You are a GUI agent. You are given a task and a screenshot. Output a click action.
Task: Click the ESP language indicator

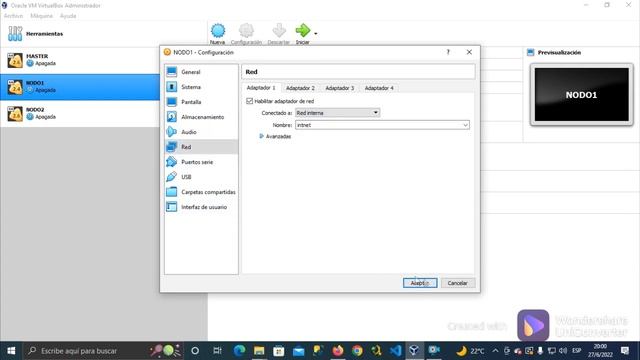click(577, 351)
